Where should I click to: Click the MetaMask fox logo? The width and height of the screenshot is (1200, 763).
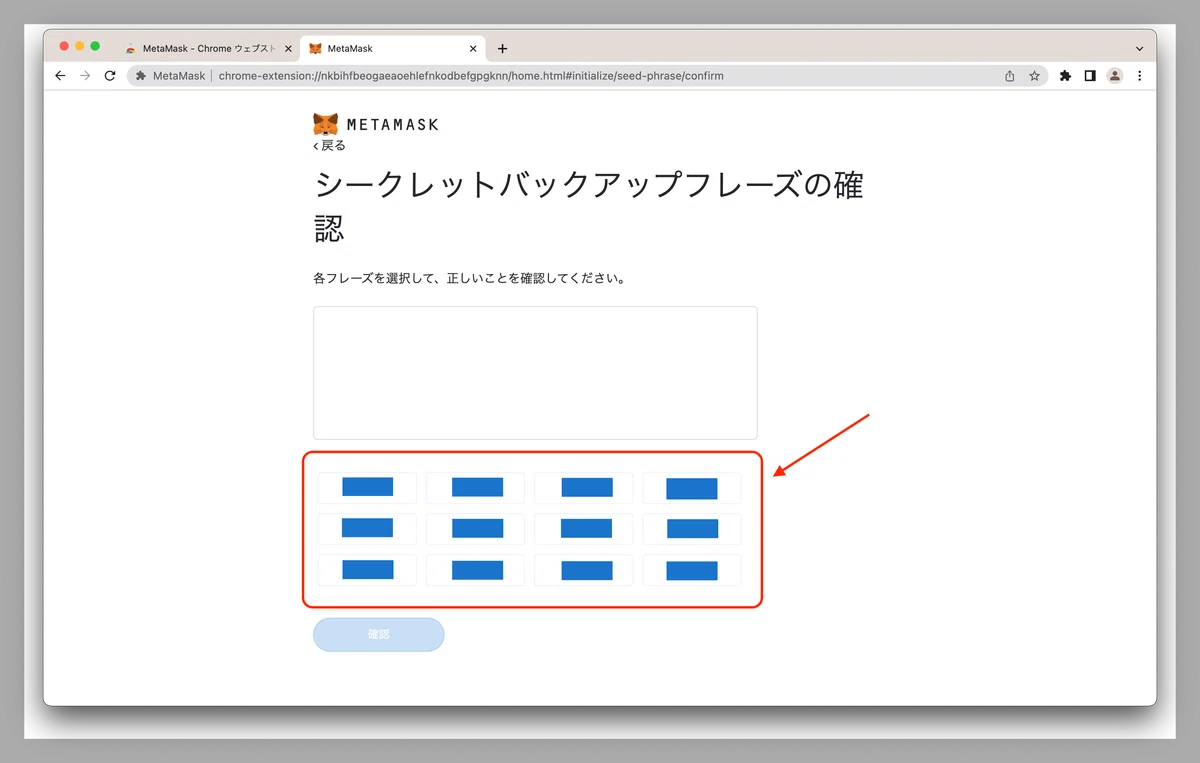coord(325,124)
